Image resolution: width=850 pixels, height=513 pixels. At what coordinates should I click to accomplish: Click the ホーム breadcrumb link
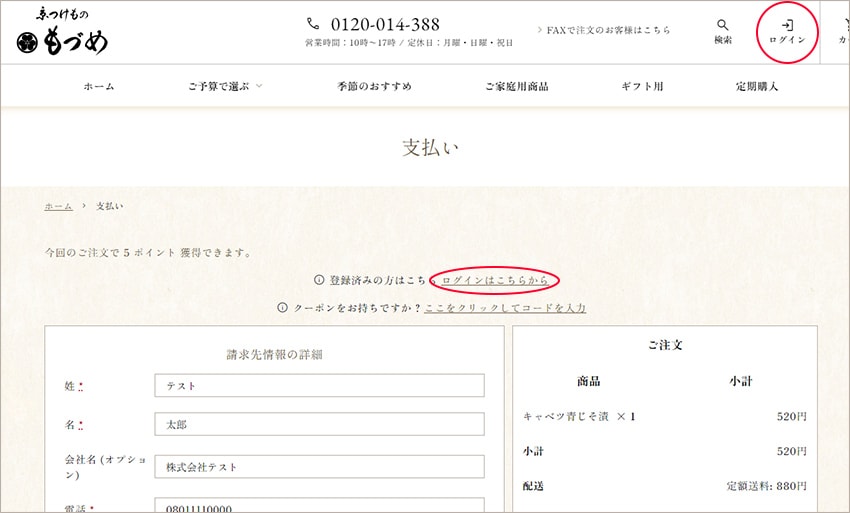point(58,206)
